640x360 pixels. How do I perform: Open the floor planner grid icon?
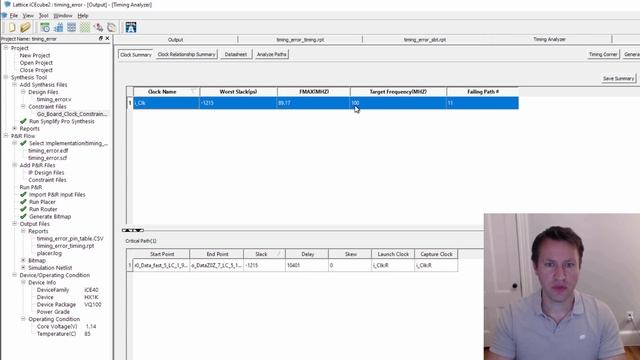click(x=71, y=27)
